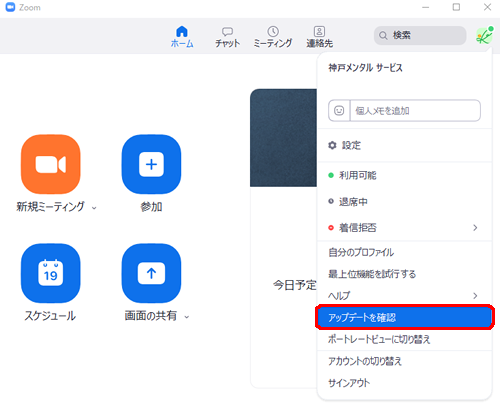Image resolution: width=500 pixels, height=407 pixels.
Task: Set status to Away (退席中)
Action: [404, 202]
